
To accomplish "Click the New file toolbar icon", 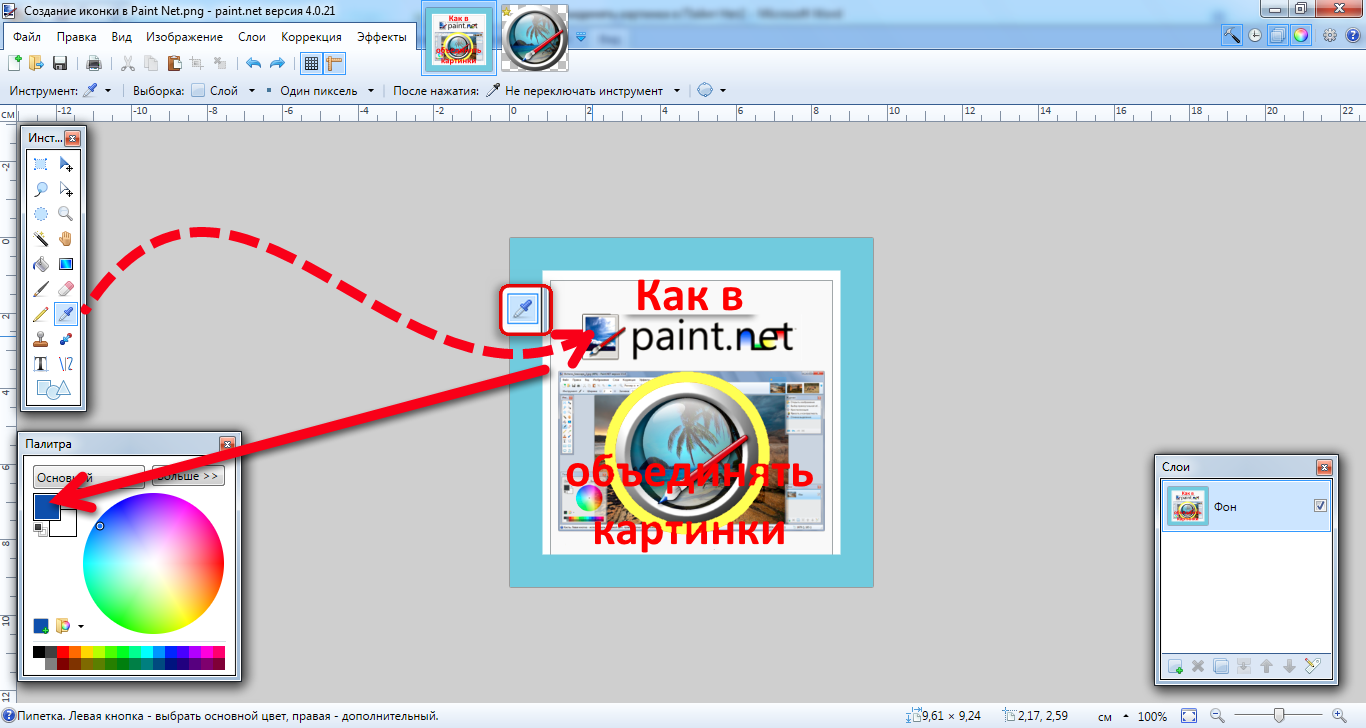I will (14, 63).
